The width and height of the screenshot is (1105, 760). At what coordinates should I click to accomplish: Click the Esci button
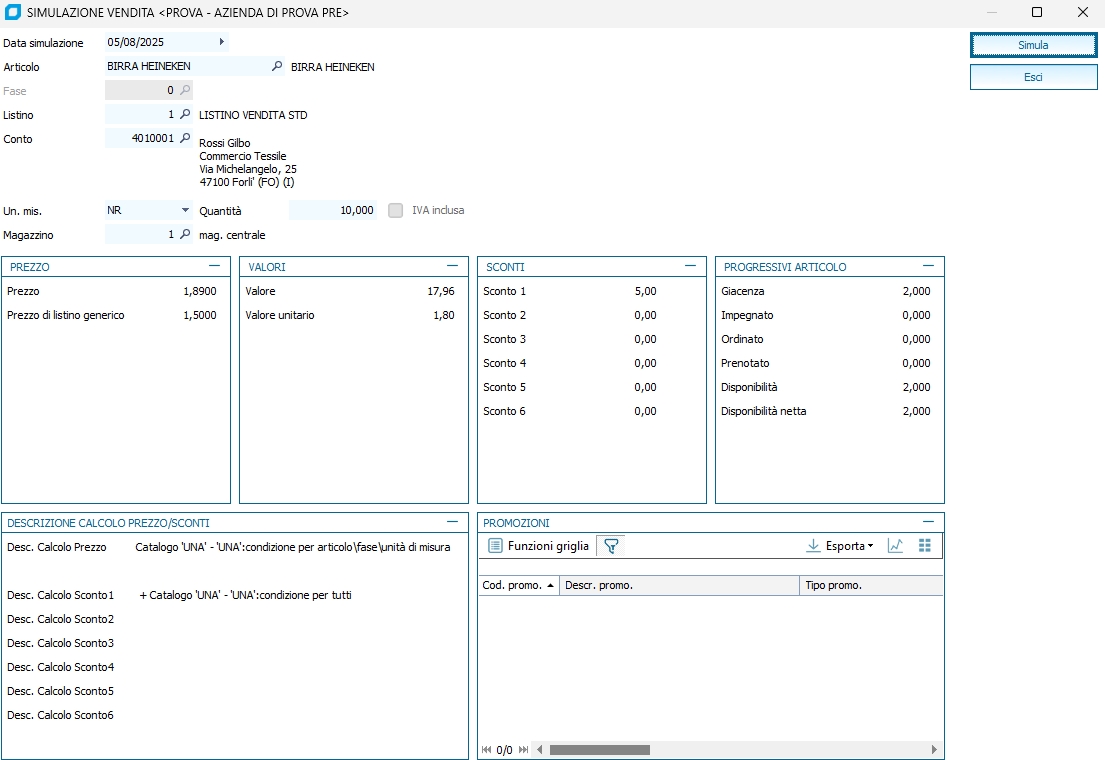[x=1033, y=77]
